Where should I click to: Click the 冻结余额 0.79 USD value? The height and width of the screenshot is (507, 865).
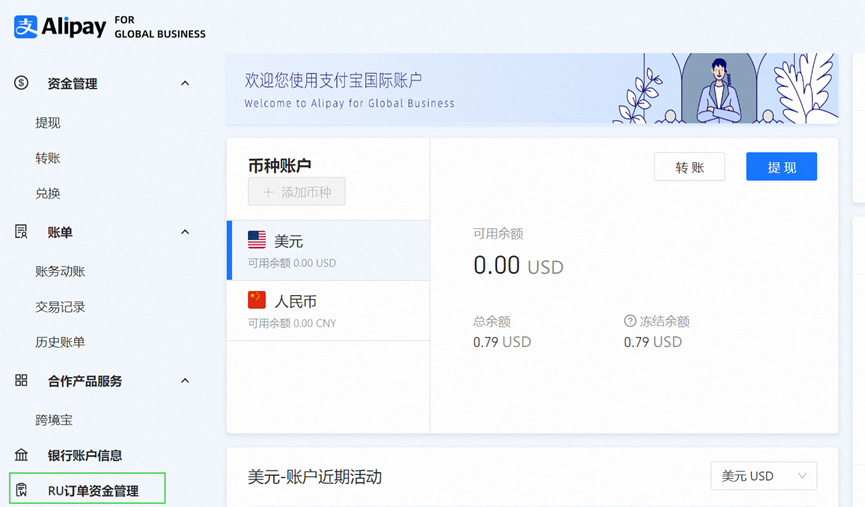[653, 342]
